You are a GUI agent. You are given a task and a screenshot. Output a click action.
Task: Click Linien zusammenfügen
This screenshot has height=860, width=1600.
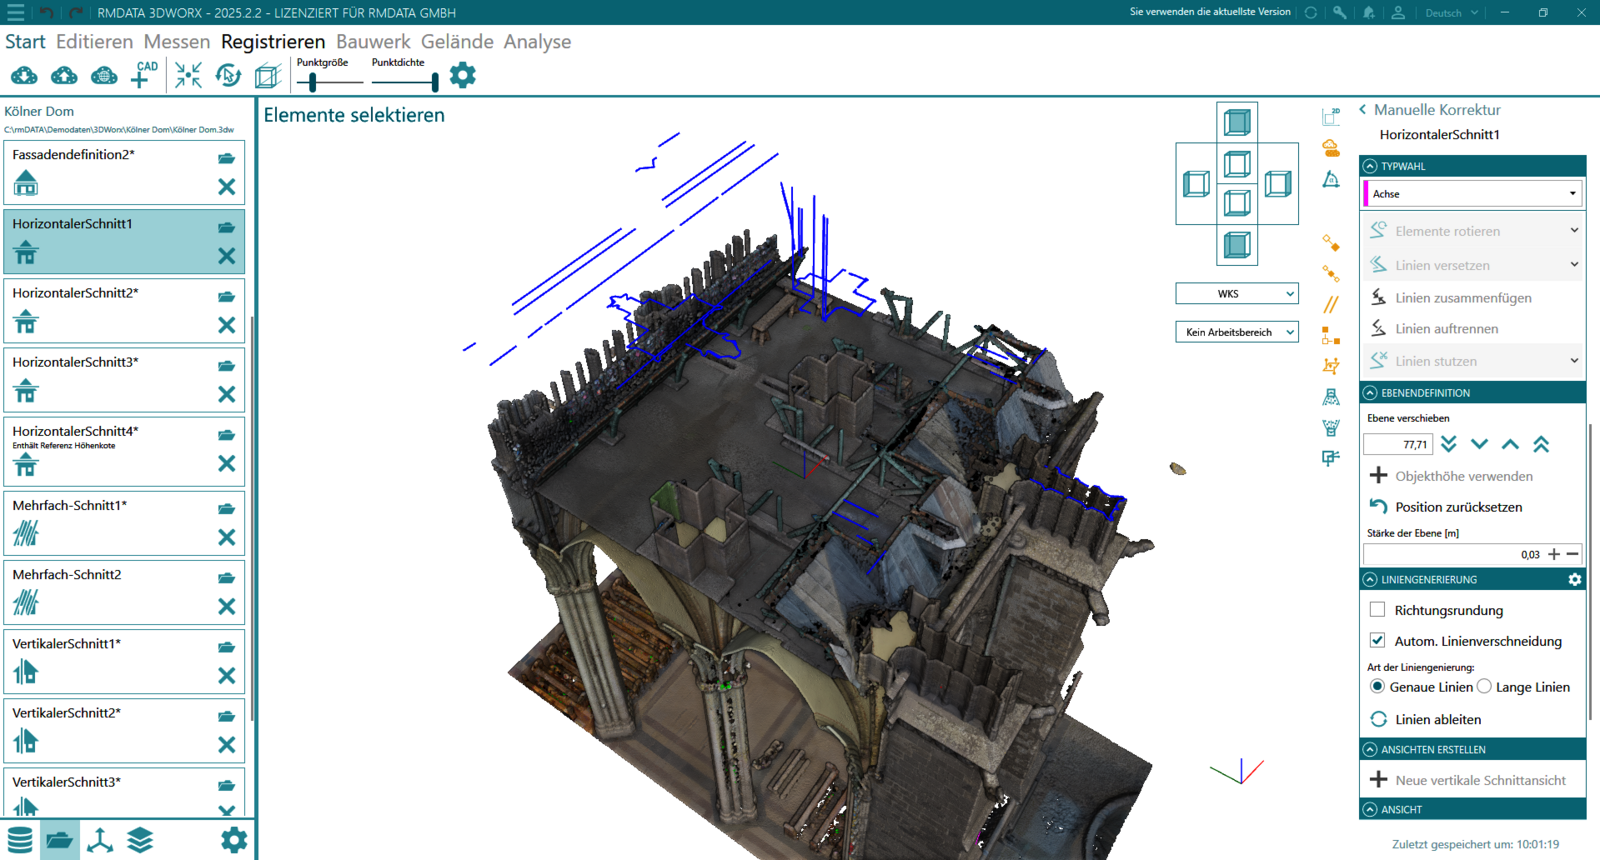[1463, 298]
